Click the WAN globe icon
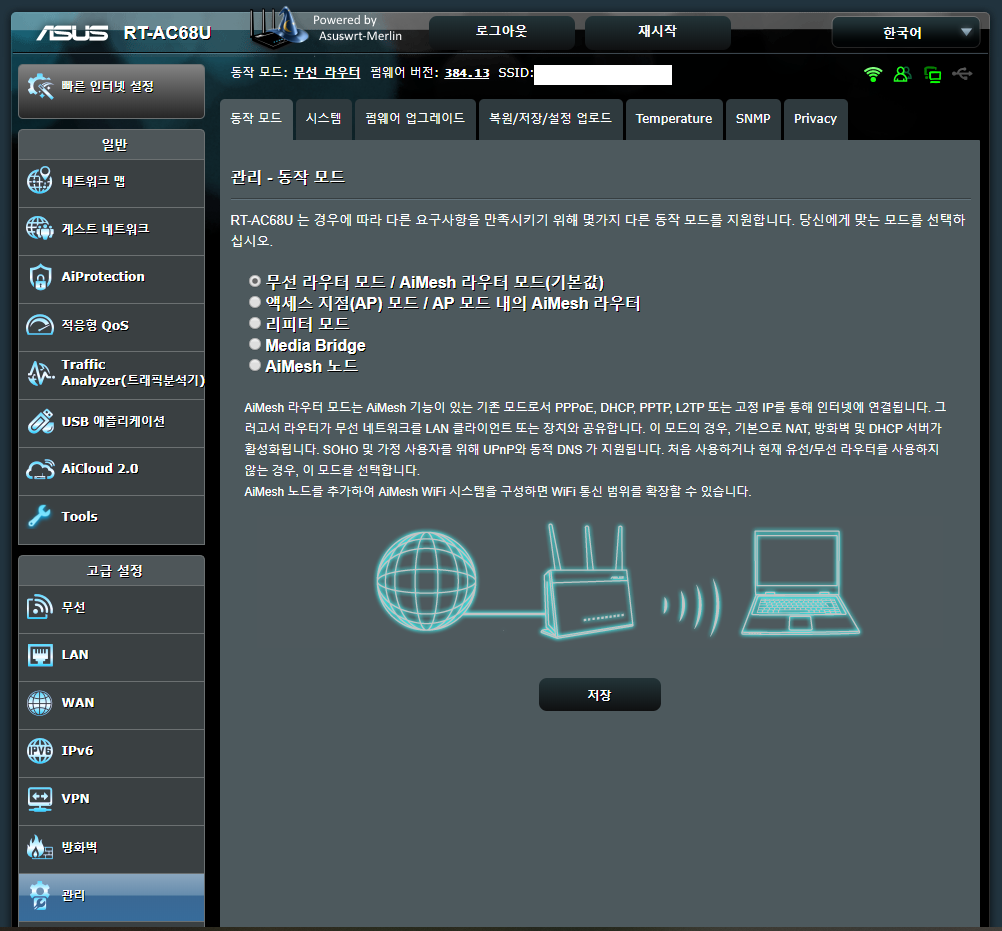 click(40, 703)
